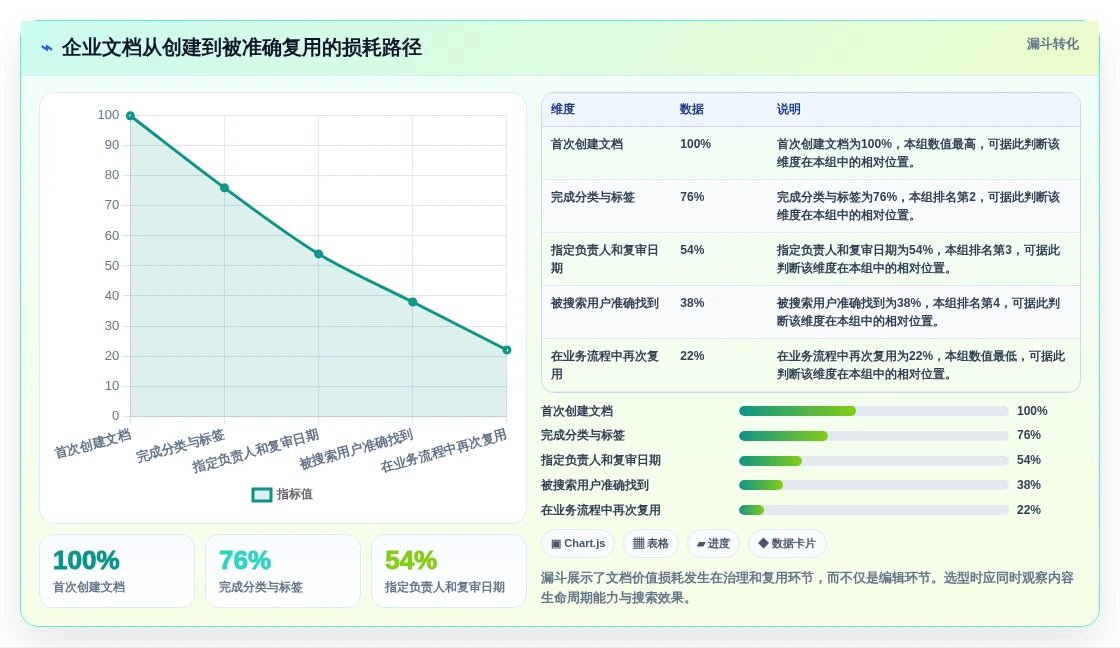This screenshot has height=648, width=1120.
Task: Click the 表格 tag chip
Action: pos(651,544)
